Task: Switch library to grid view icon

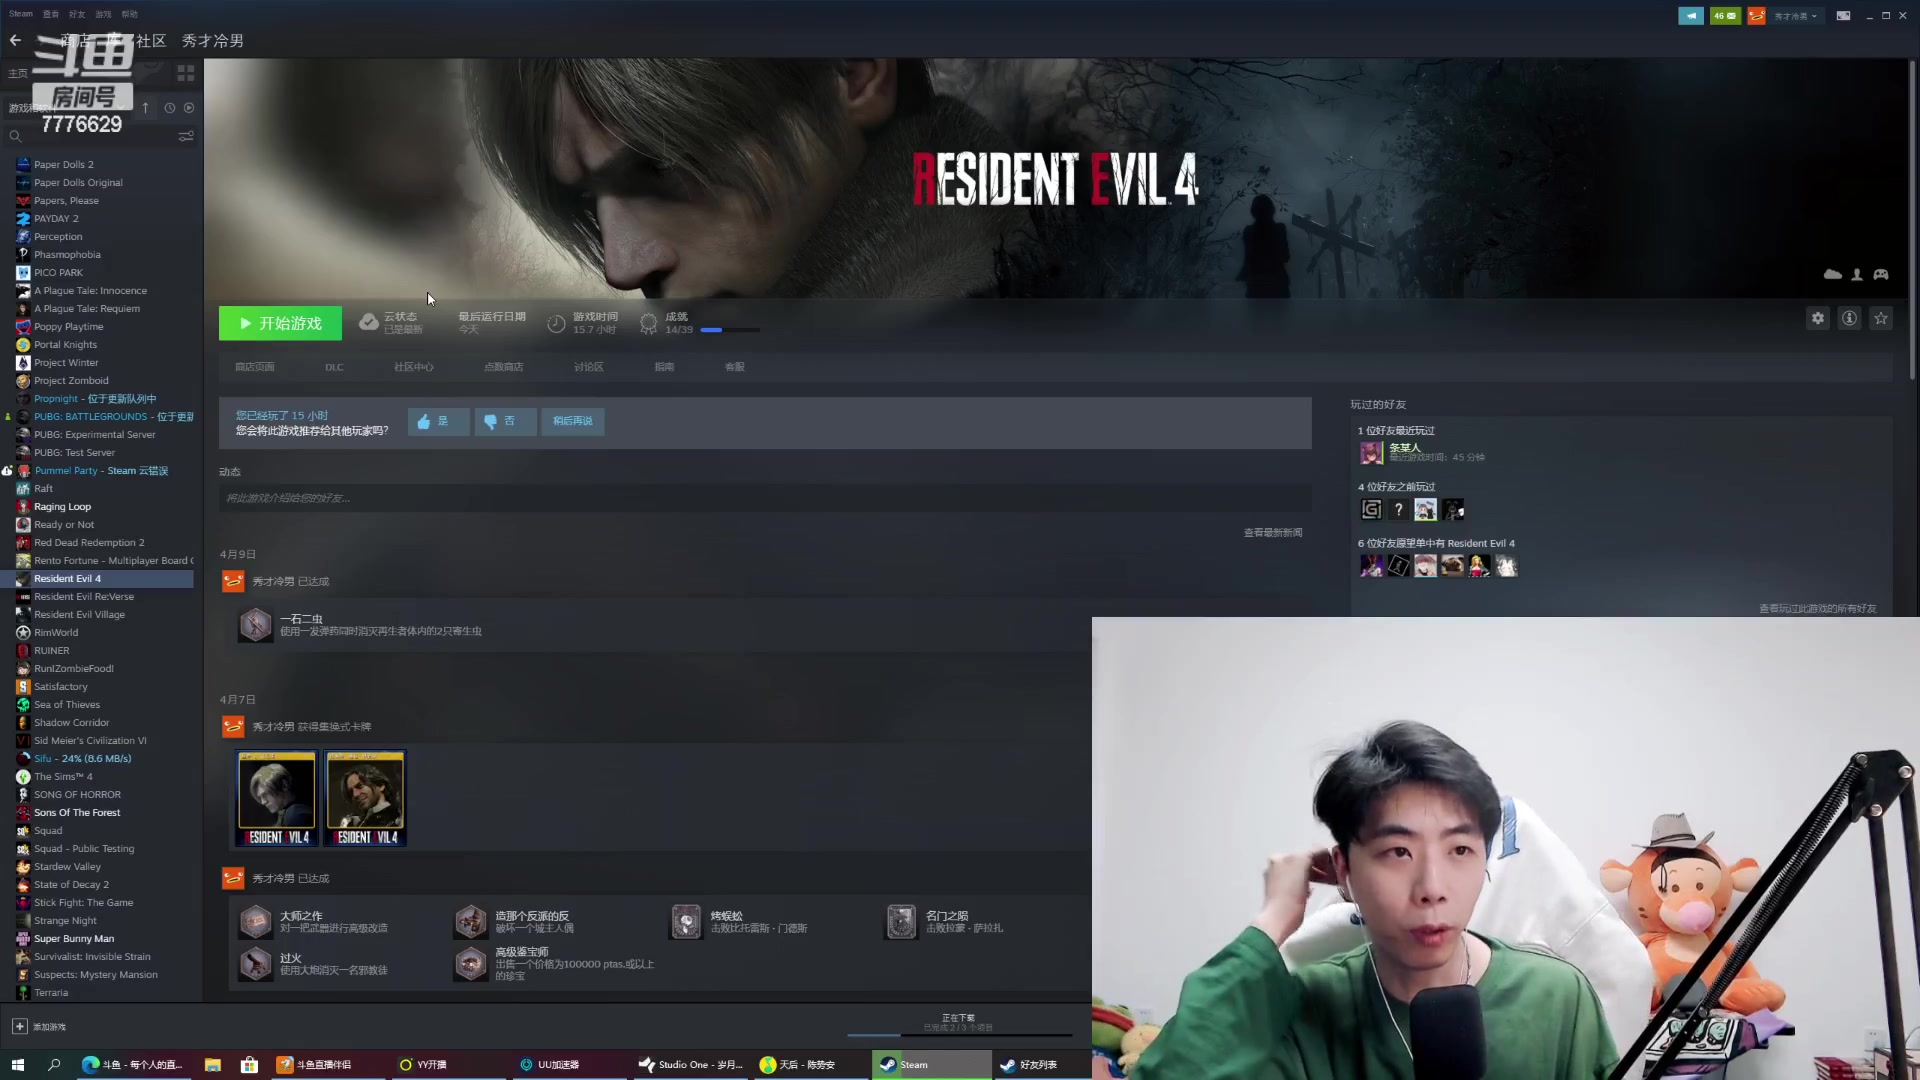Action: click(186, 73)
